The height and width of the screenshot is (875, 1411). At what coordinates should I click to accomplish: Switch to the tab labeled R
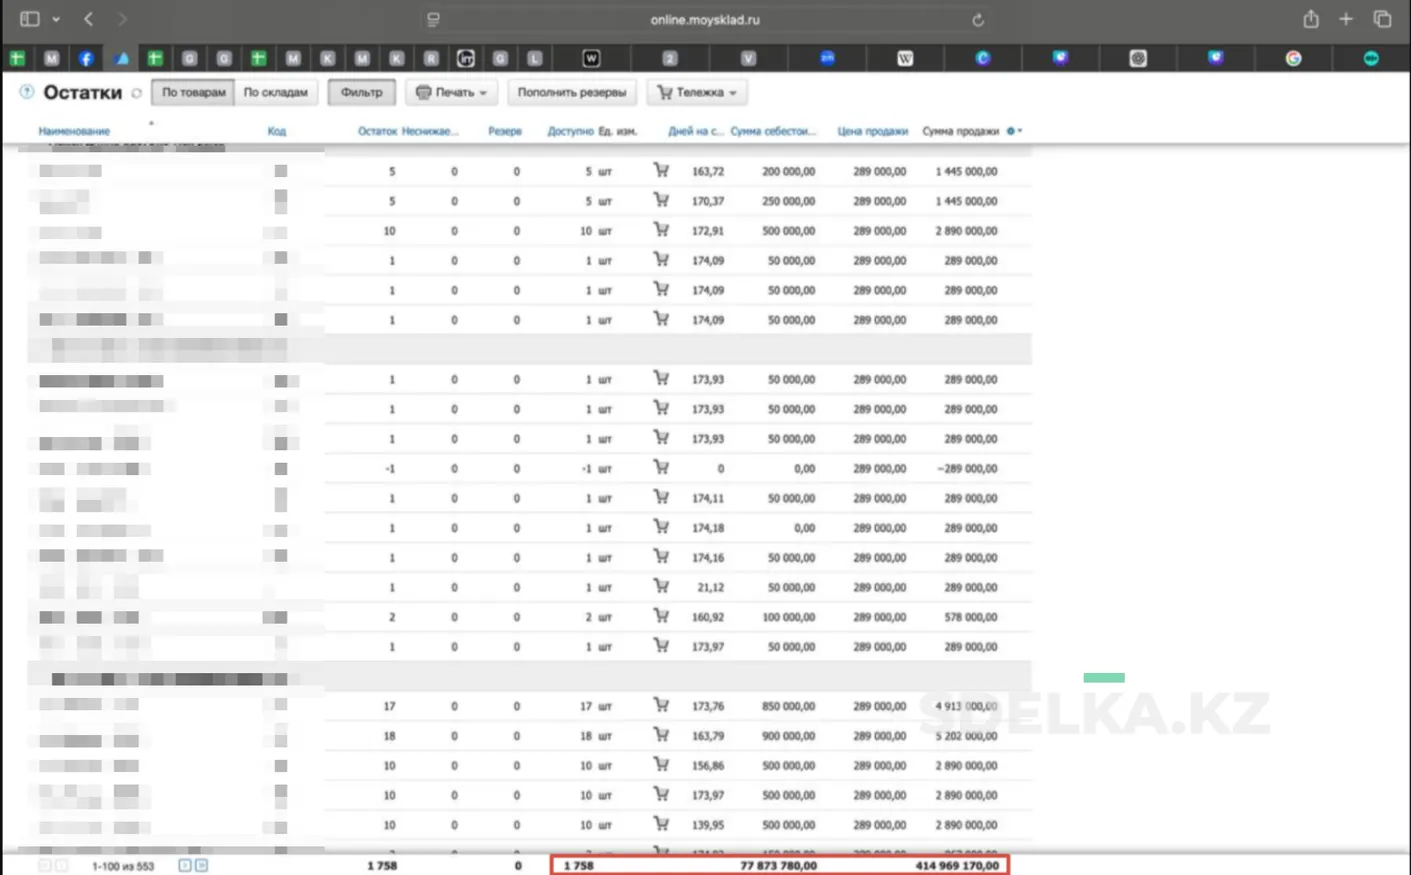[x=431, y=58]
